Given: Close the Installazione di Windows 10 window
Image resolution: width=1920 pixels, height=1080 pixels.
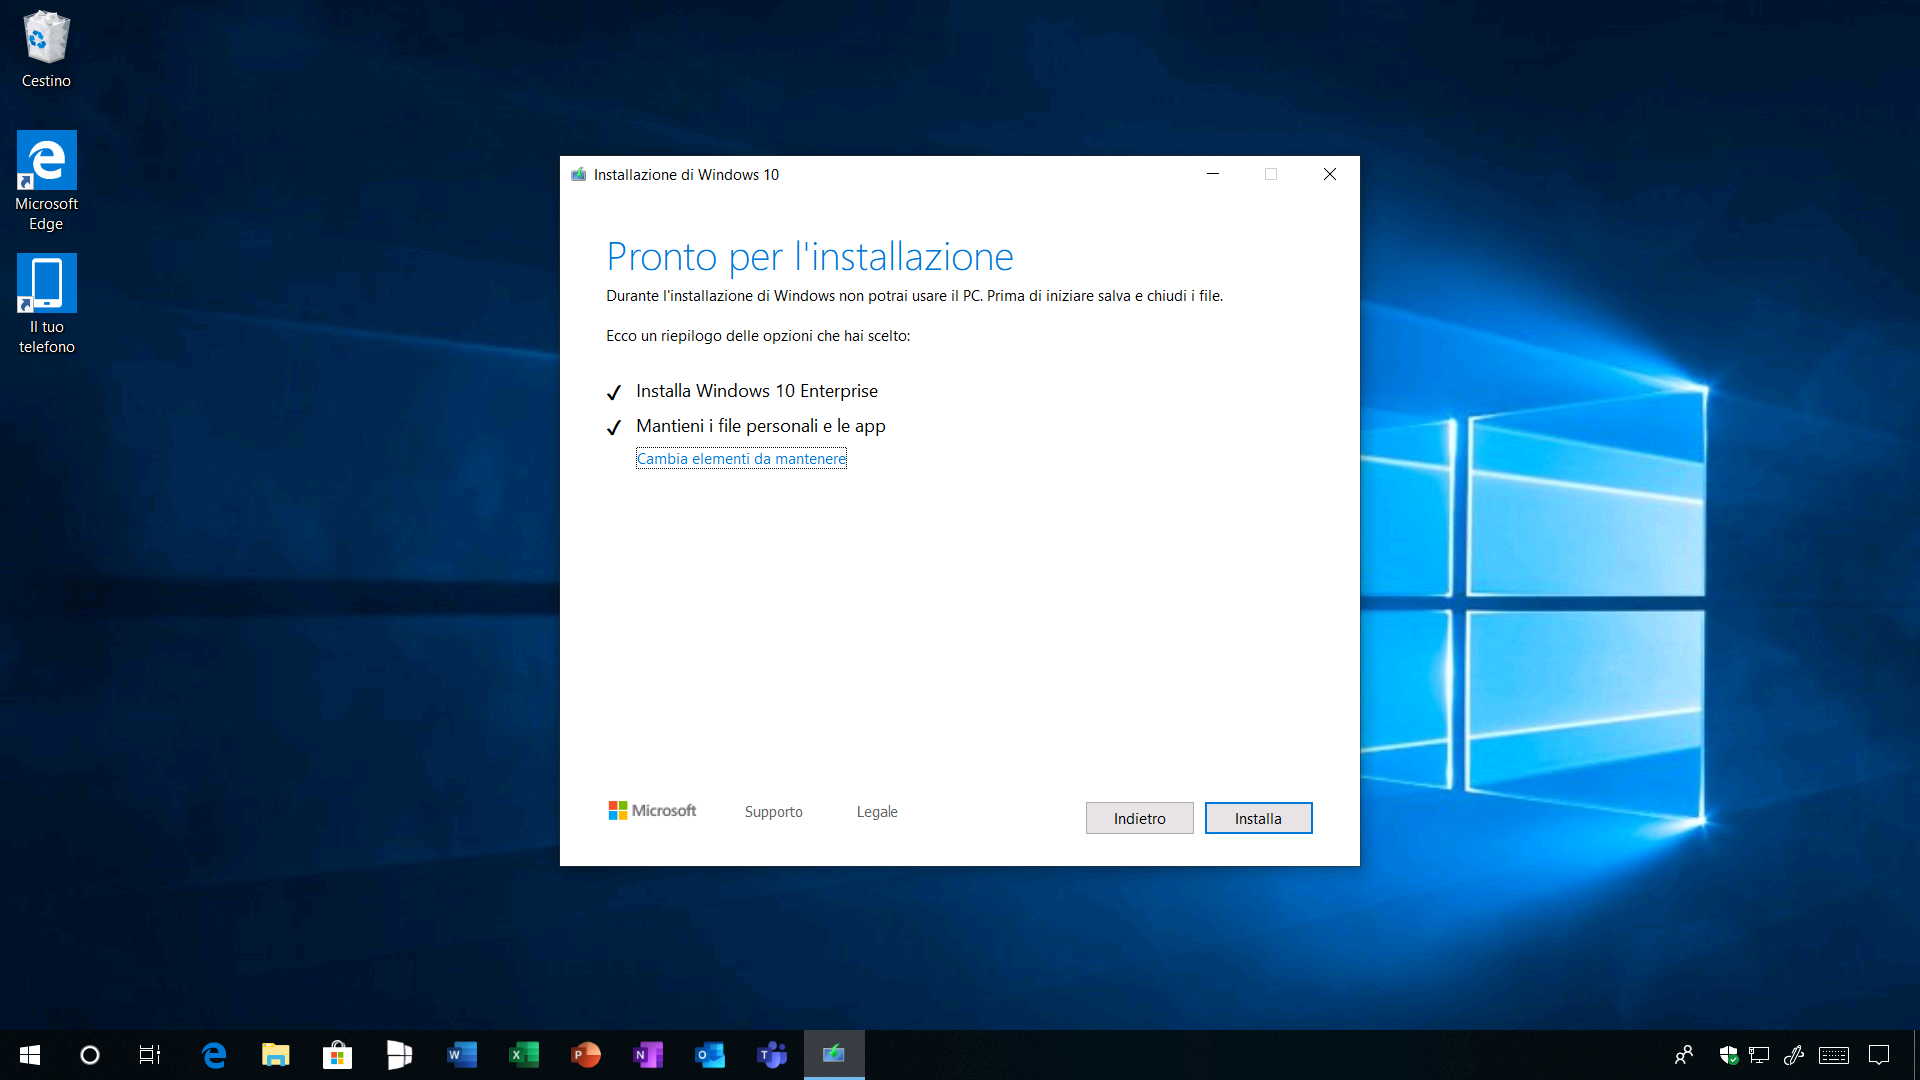Looking at the screenshot, I should [1330, 174].
